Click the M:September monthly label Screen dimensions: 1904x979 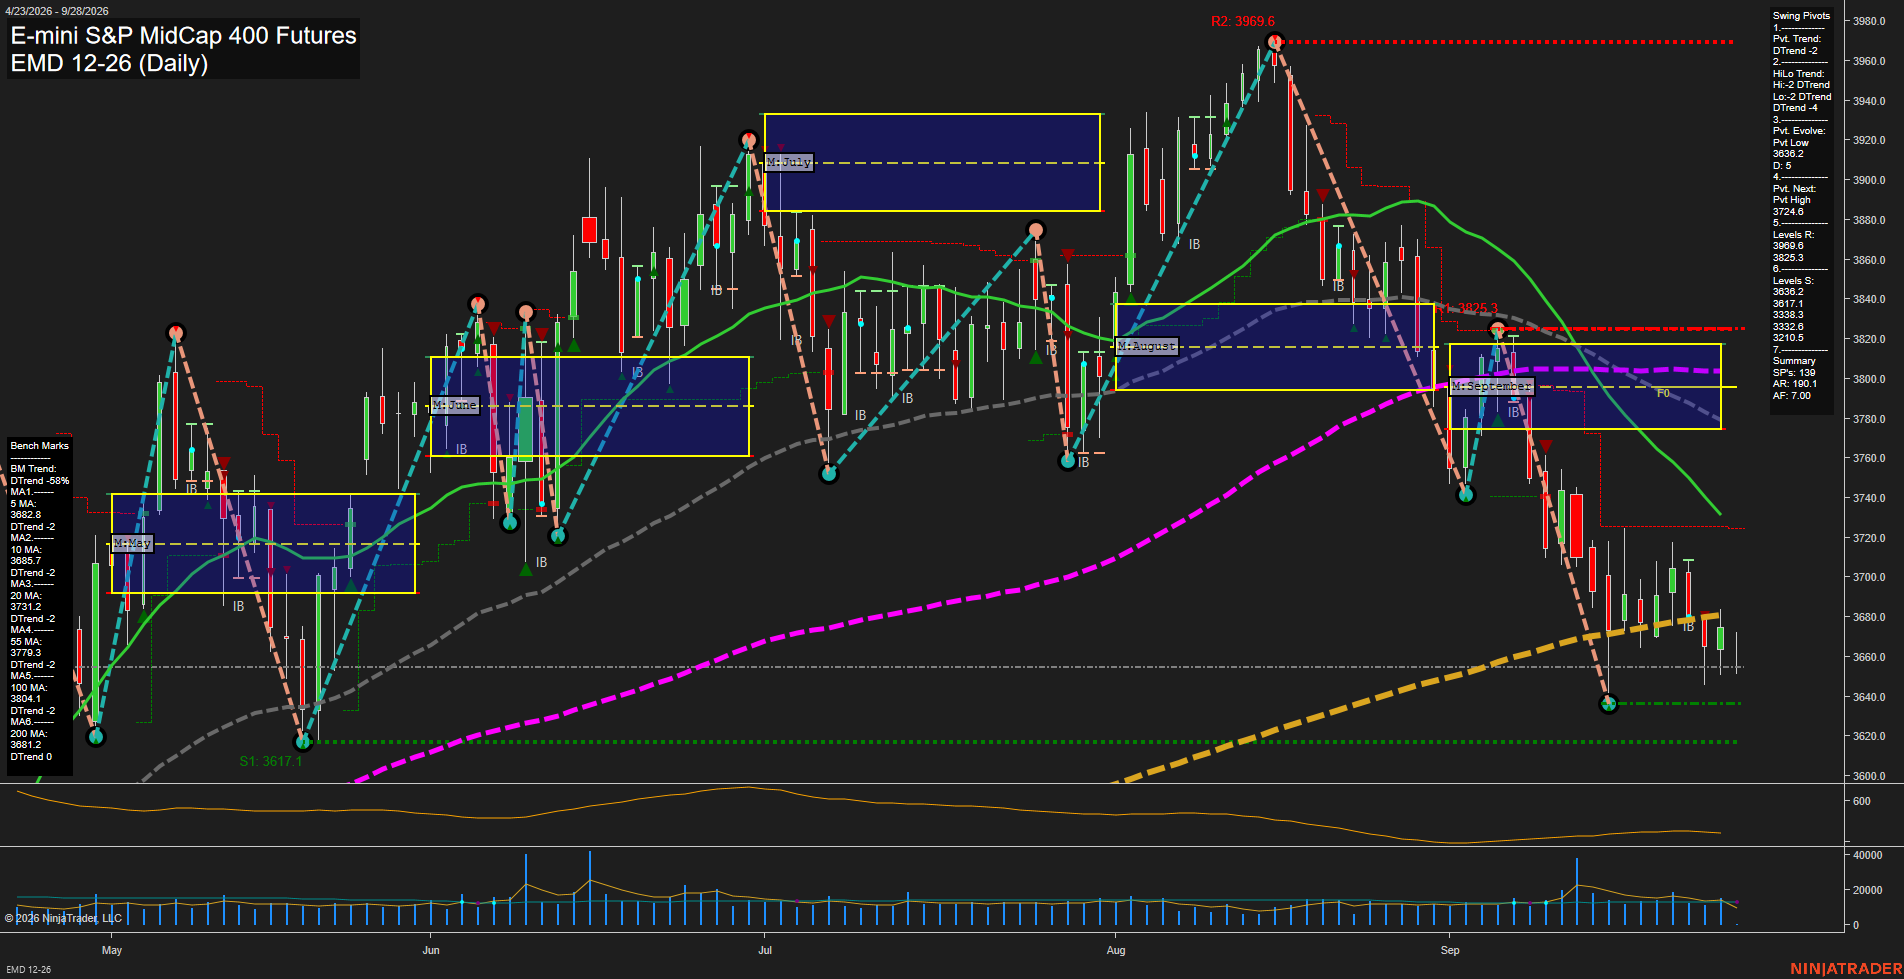click(x=1491, y=386)
